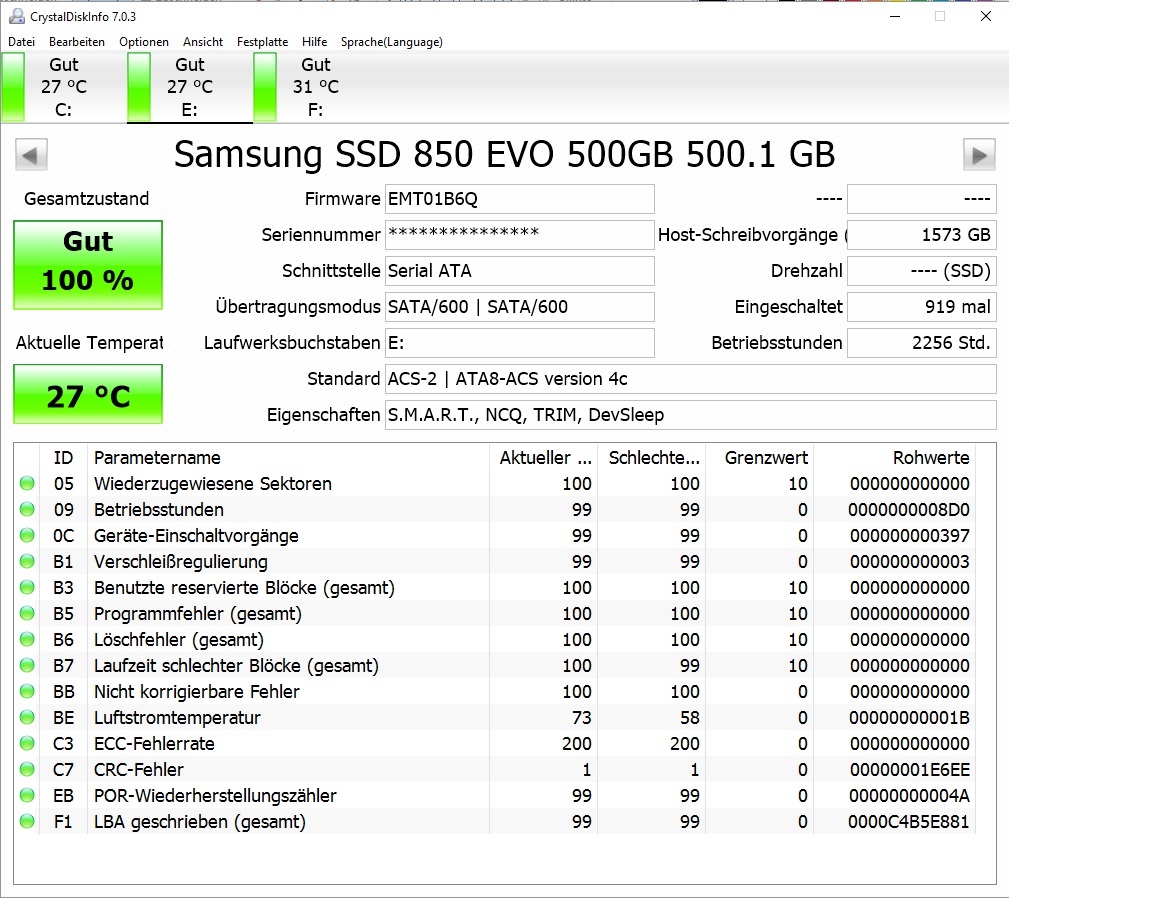
Task: Click the Grenzwert column header
Action: (x=760, y=458)
